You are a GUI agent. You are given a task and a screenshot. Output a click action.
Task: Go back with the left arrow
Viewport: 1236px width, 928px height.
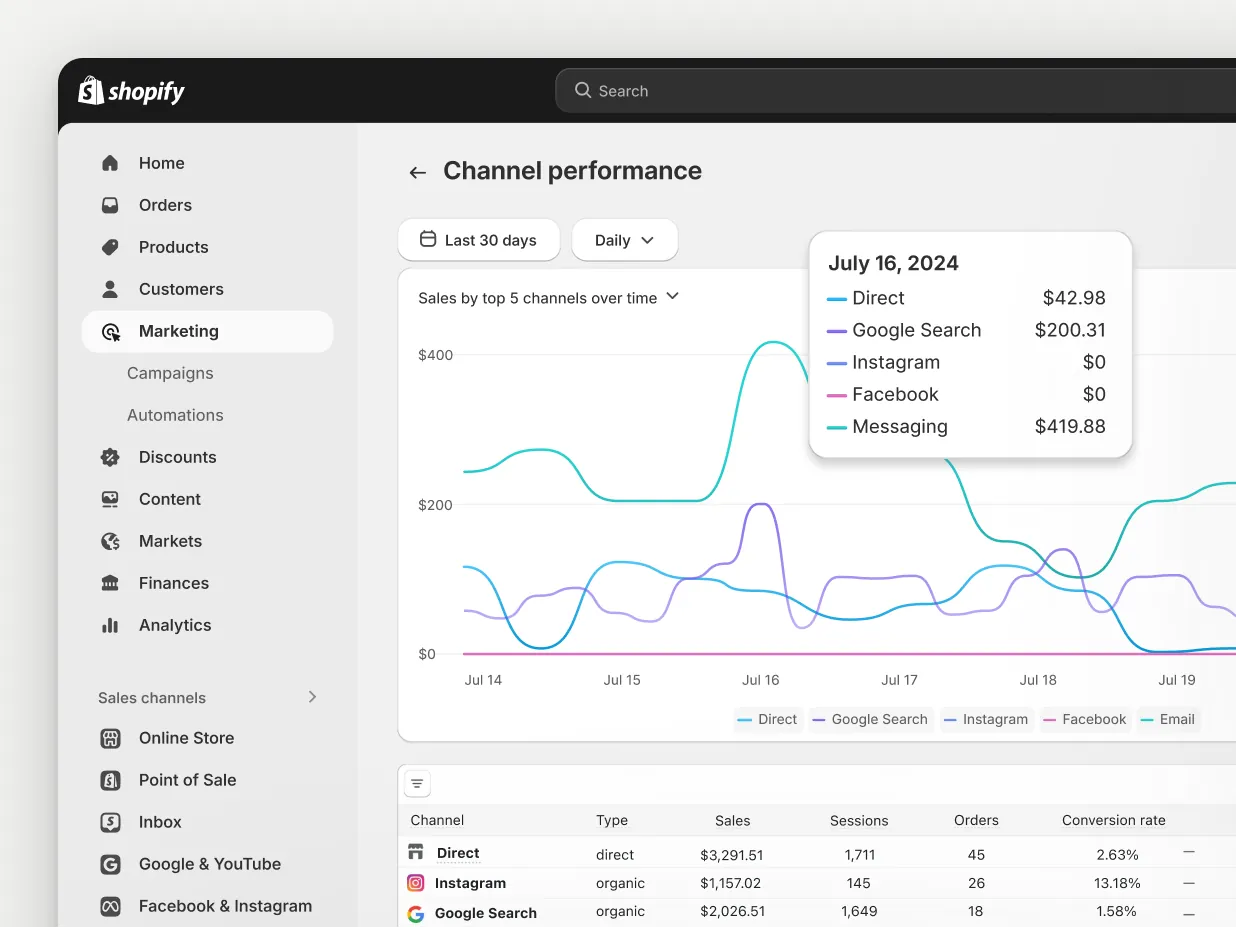(x=417, y=172)
